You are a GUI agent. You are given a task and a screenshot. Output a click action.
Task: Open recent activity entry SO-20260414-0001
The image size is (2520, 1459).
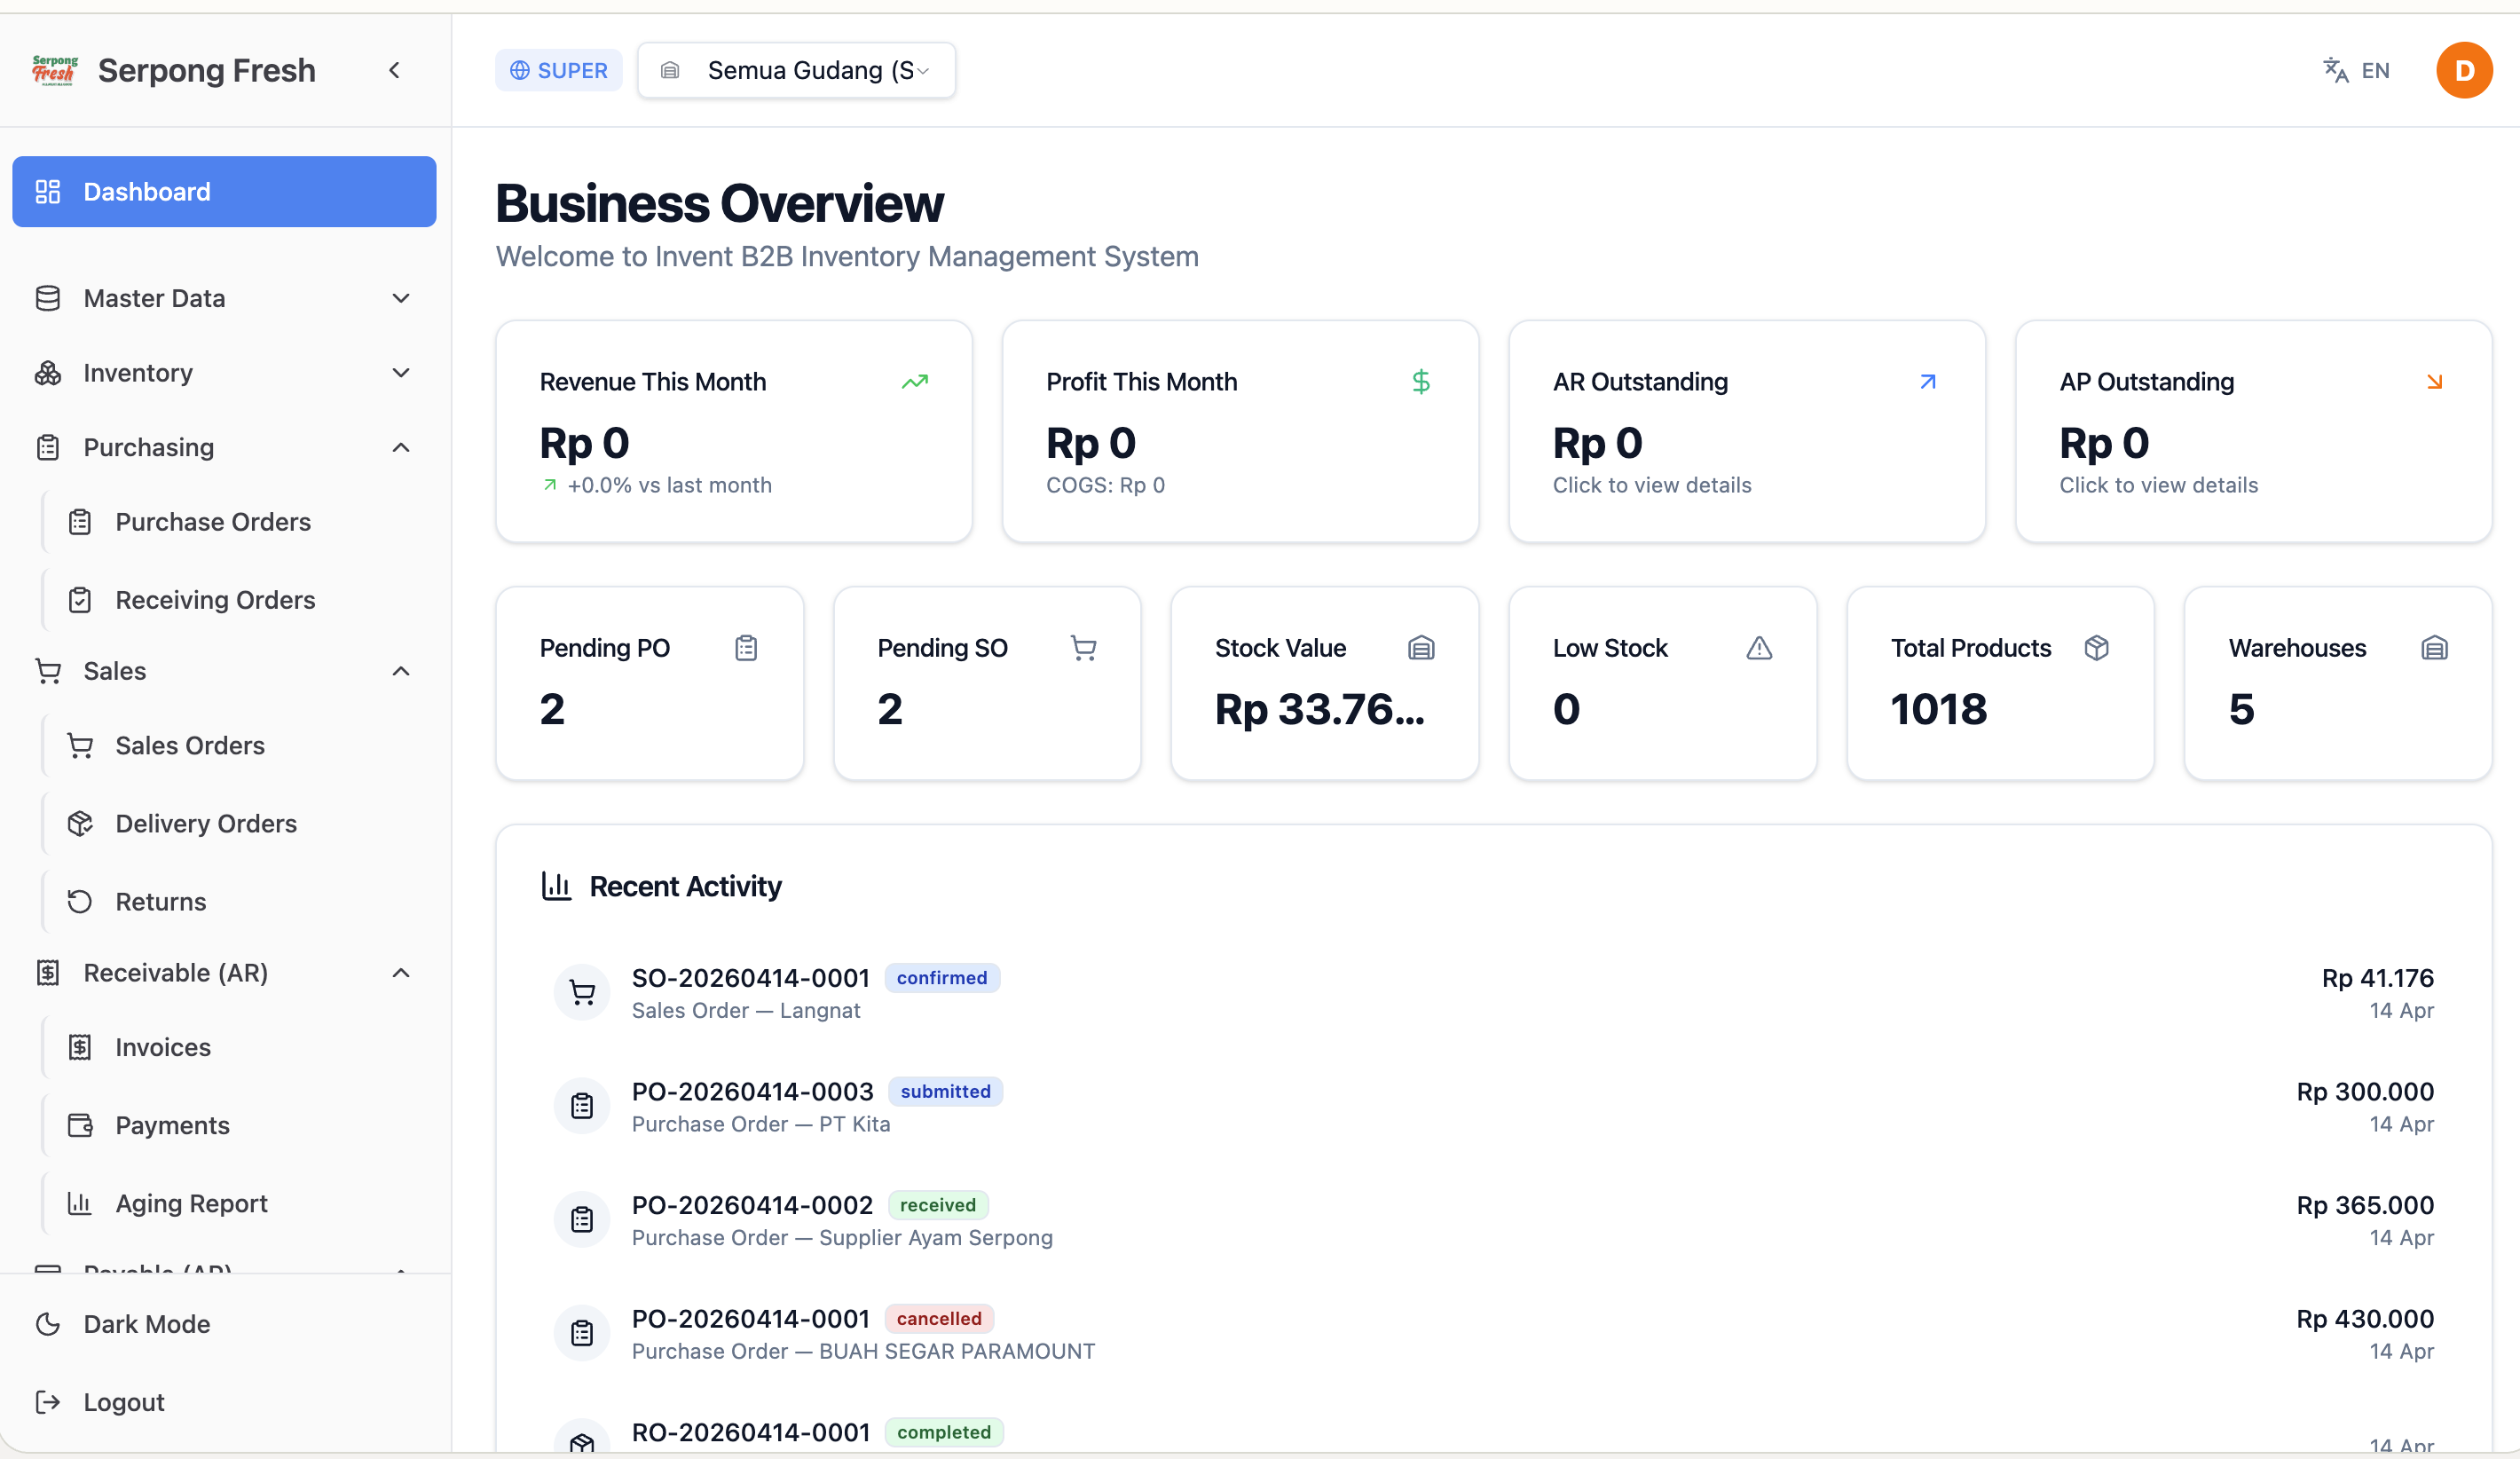pyautogui.click(x=1493, y=993)
